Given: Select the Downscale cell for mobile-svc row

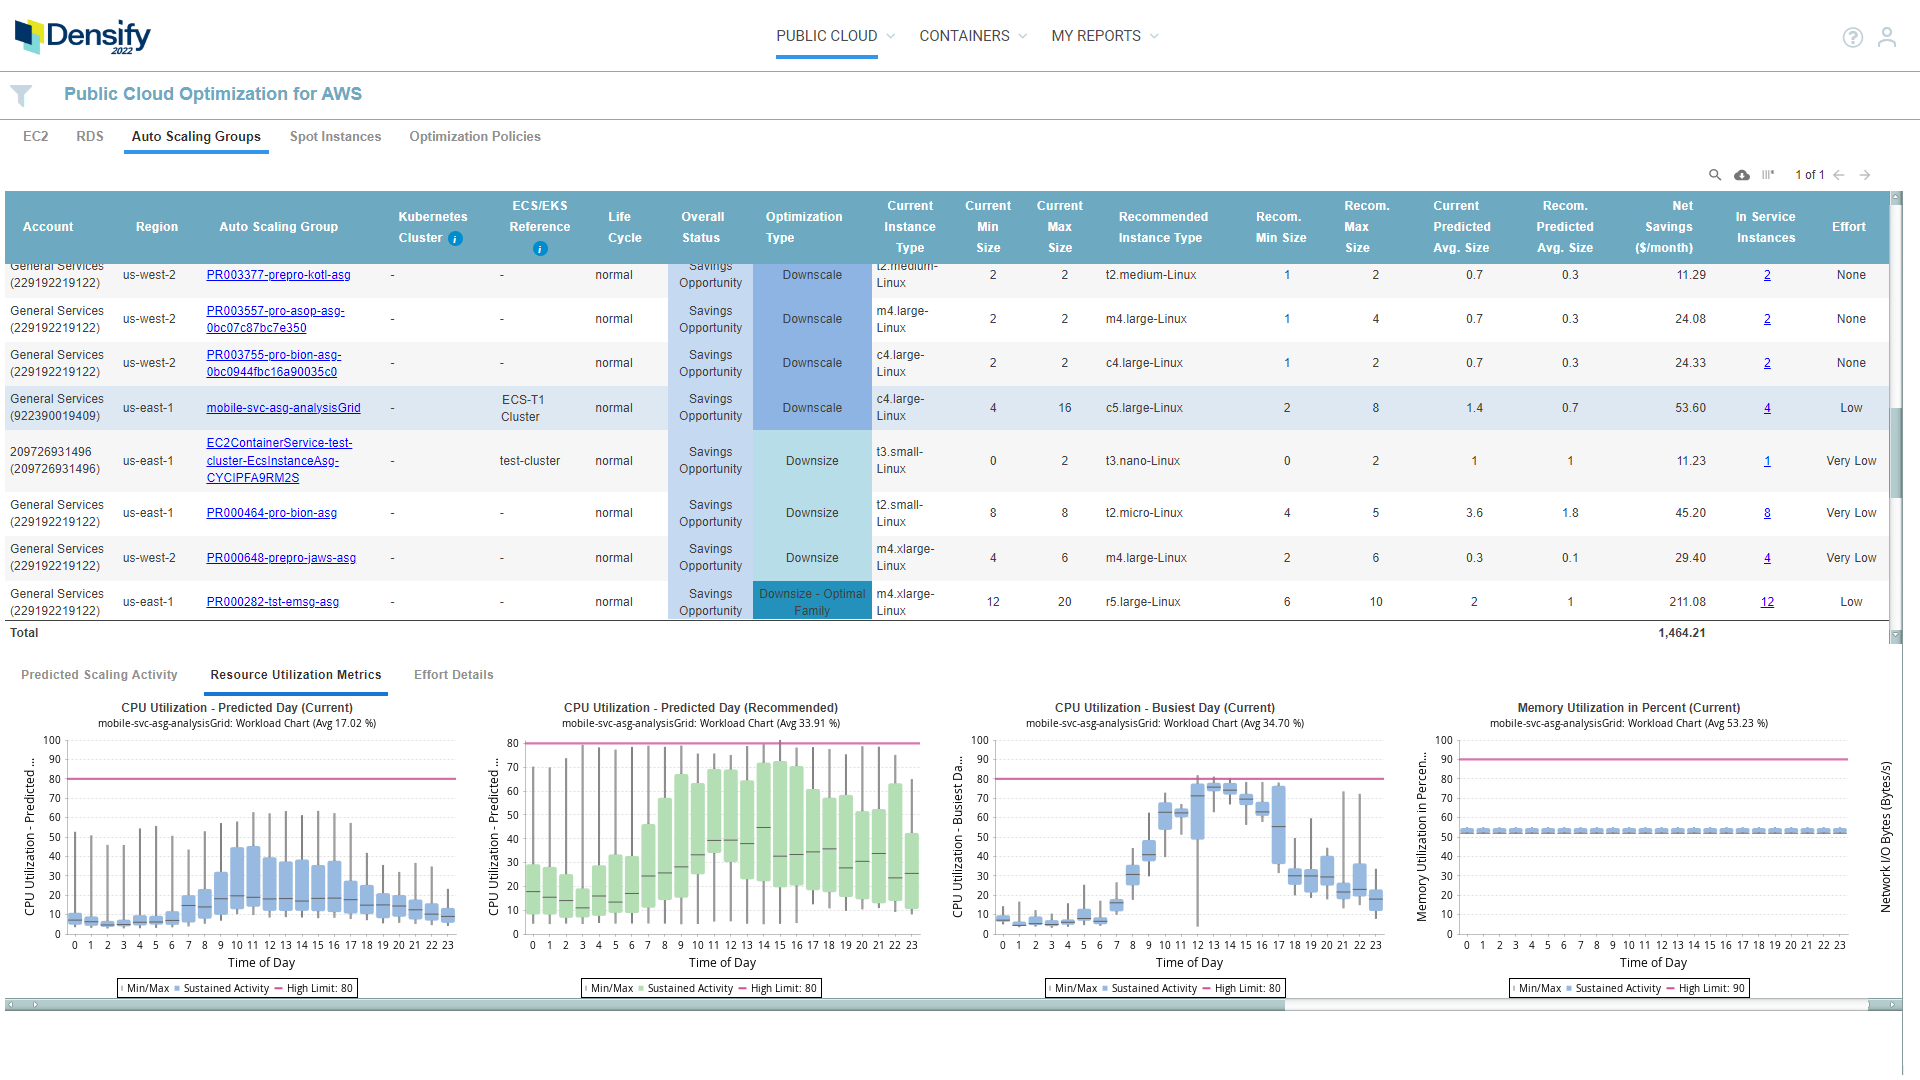Looking at the screenshot, I should (x=812, y=408).
